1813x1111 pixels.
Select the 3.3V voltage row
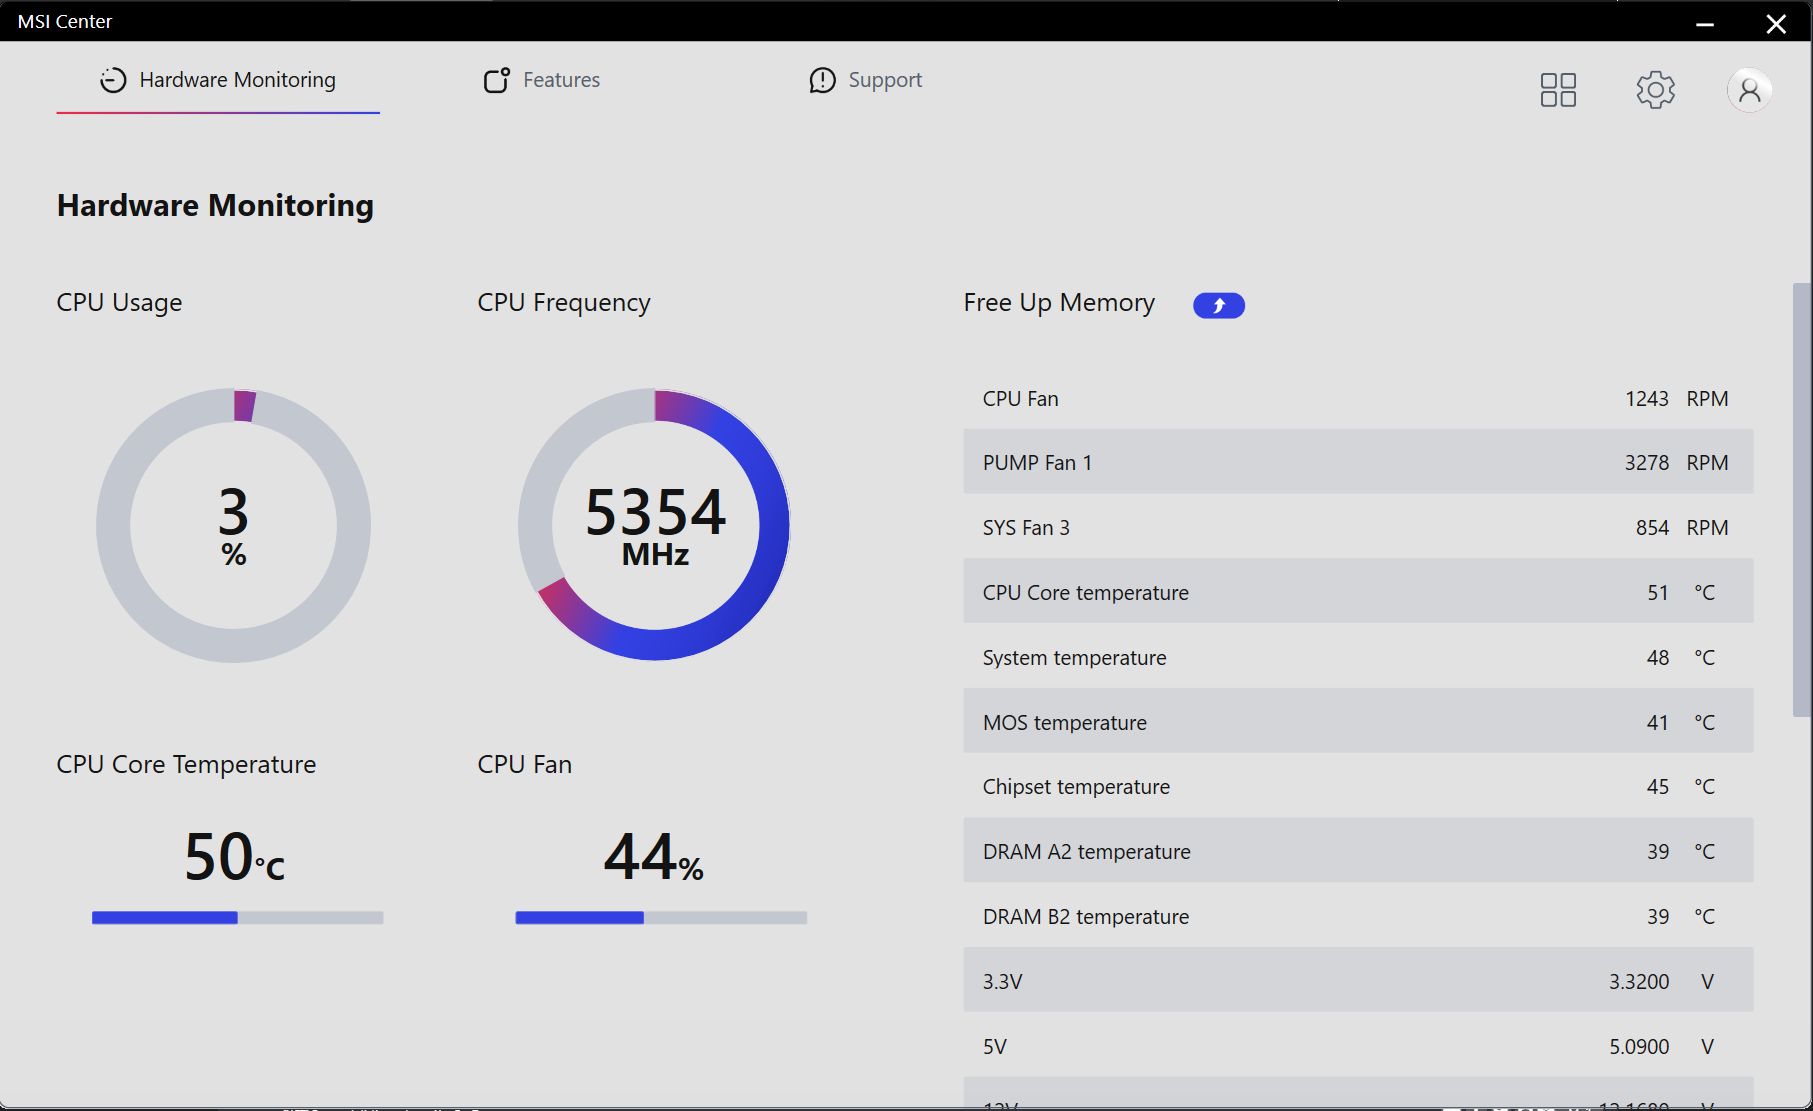pyautogui.click(x=1358, y=981)
